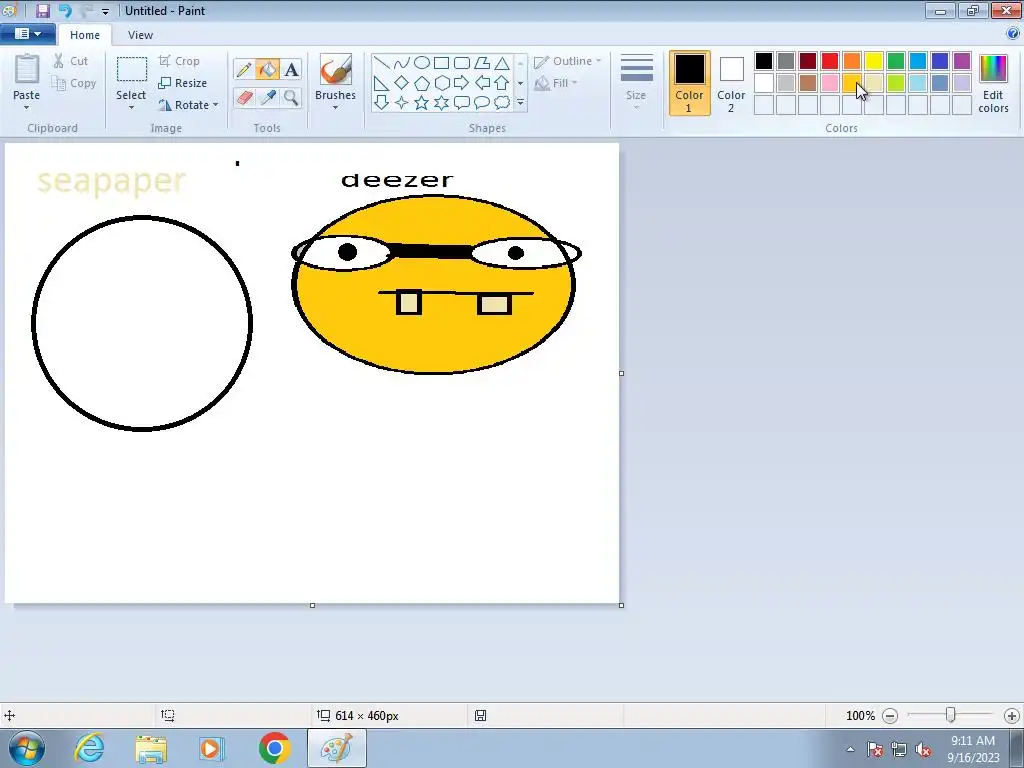Choose the Rounded rectangle shape
Screen dimensions: 1024x768
pos(462,63)
